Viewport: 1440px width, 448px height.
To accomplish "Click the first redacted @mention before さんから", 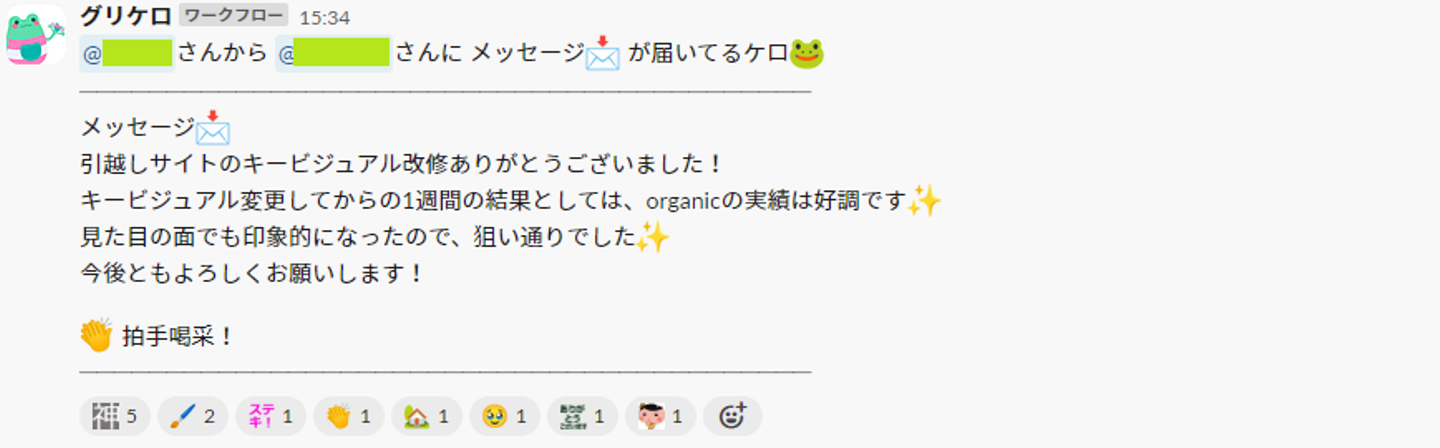I will (x=127, y=53).
